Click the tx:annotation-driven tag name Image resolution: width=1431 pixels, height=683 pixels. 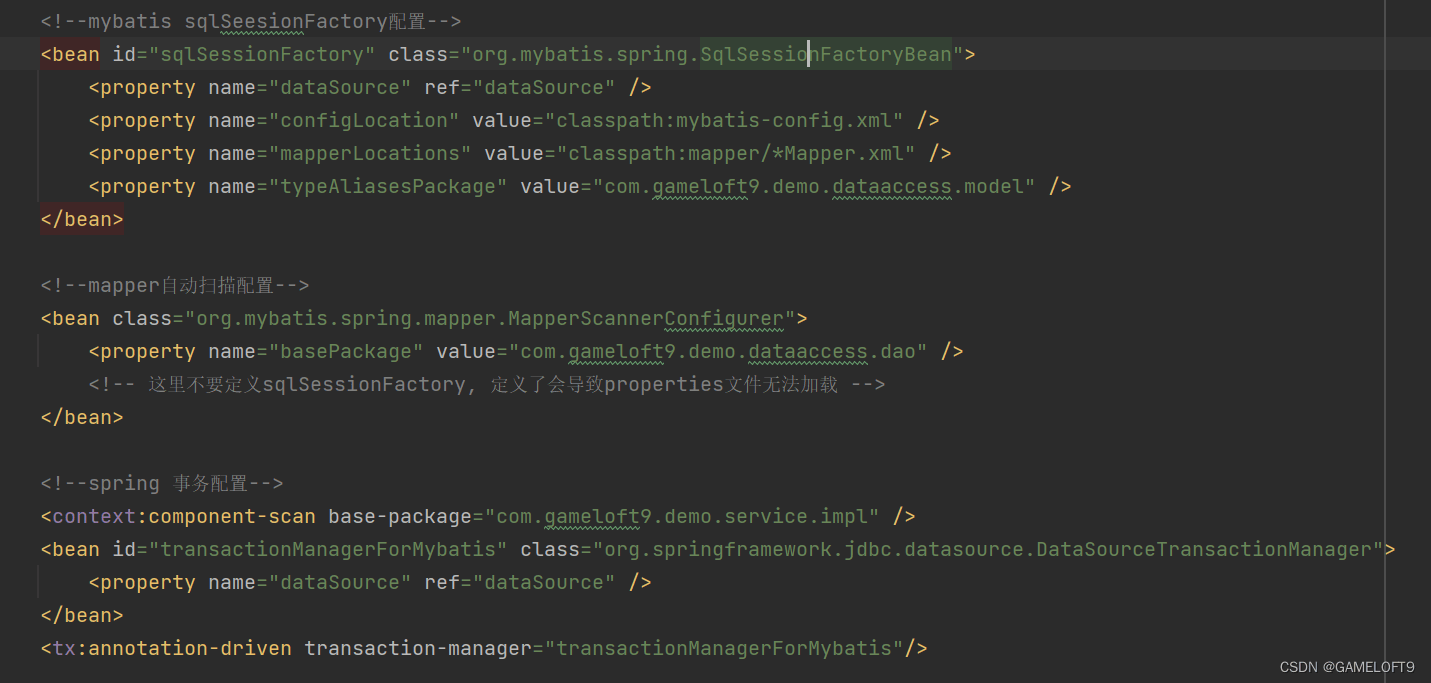pyautogui.click(x=172, y=648)
